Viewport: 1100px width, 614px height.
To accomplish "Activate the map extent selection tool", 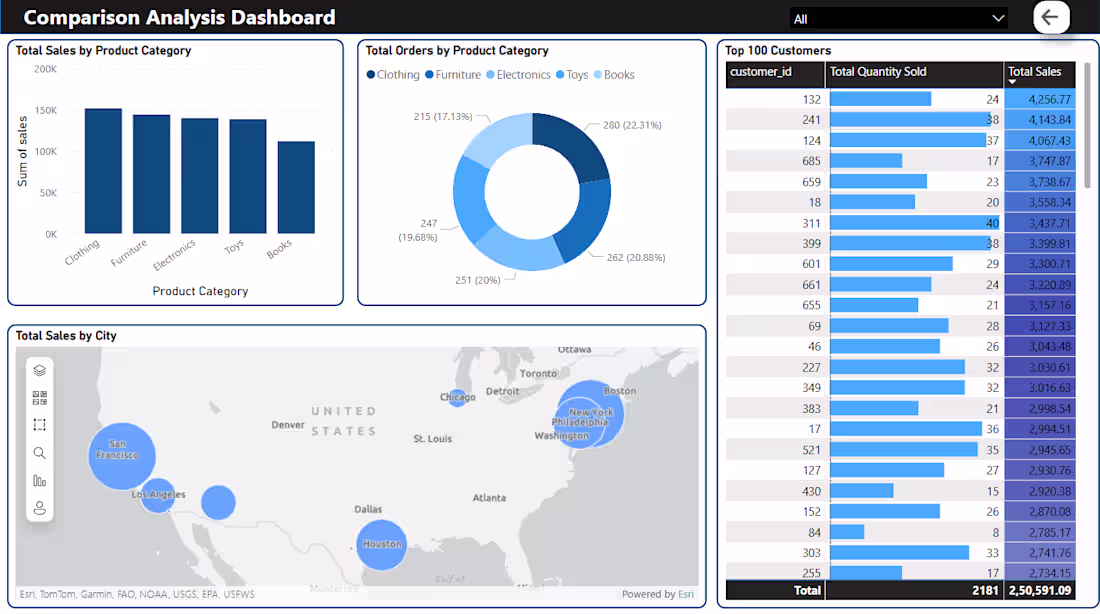I will click(x=40, y=424).
